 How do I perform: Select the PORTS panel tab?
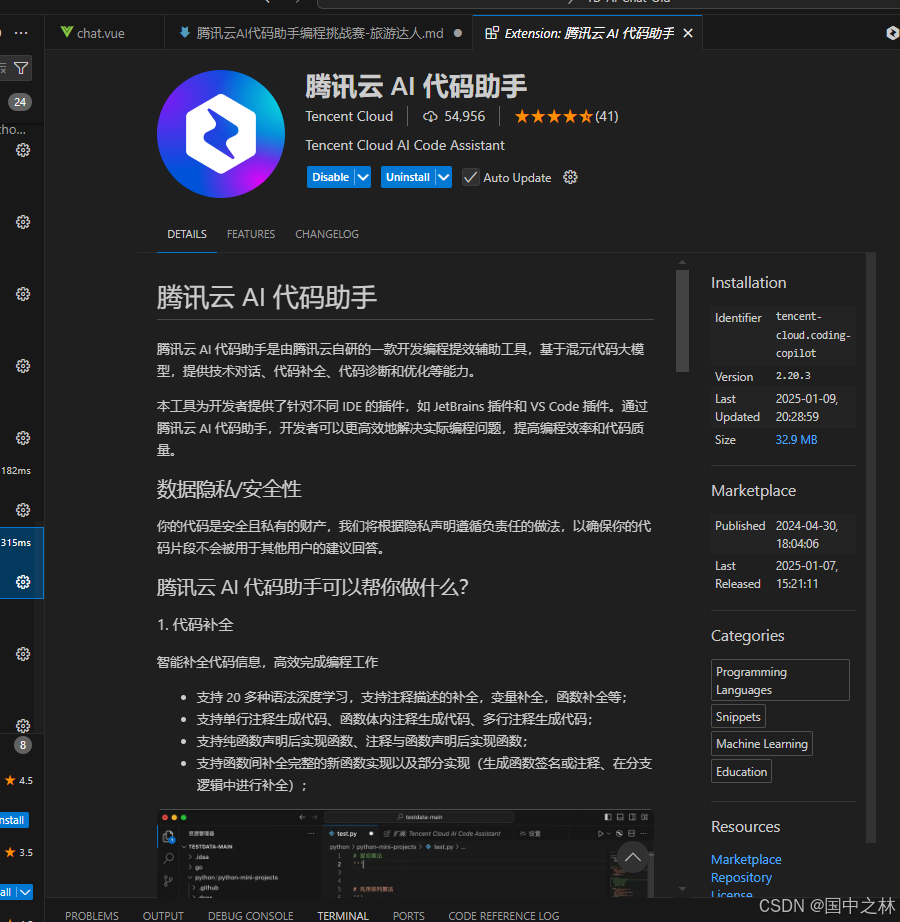(x=409, y=916)
